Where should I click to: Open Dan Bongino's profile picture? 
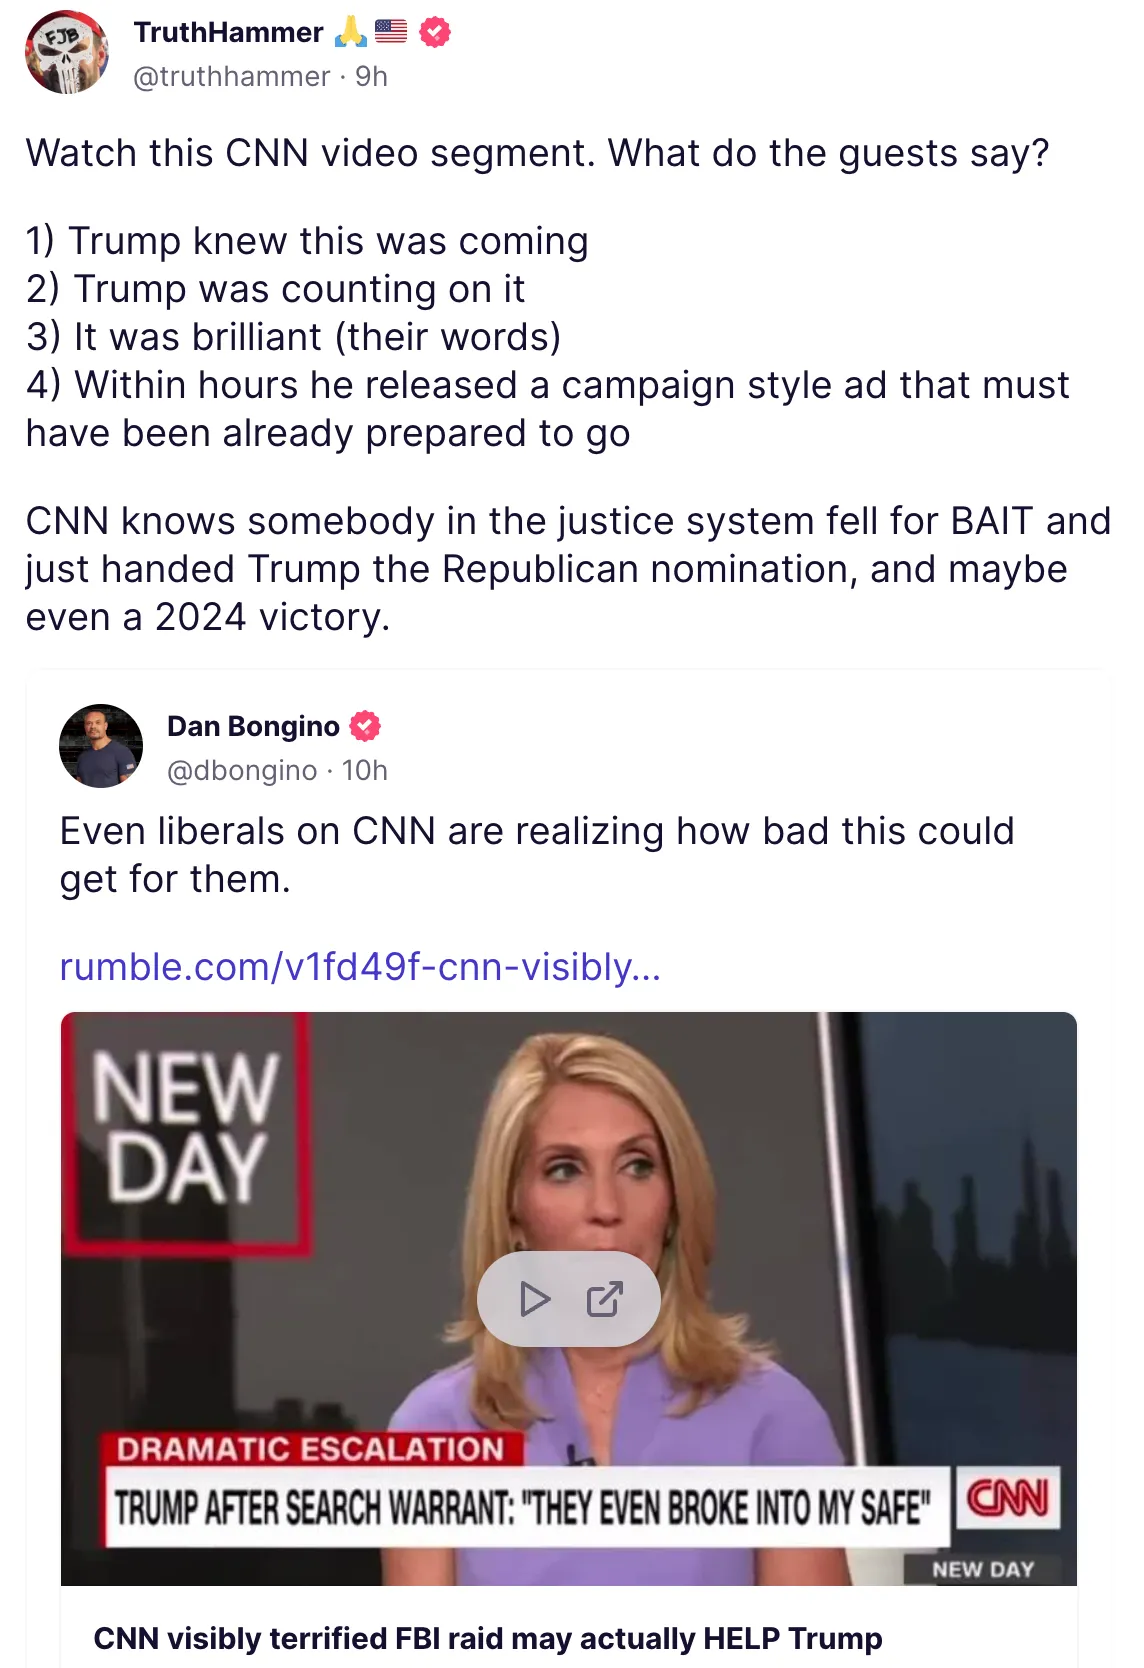101,746
